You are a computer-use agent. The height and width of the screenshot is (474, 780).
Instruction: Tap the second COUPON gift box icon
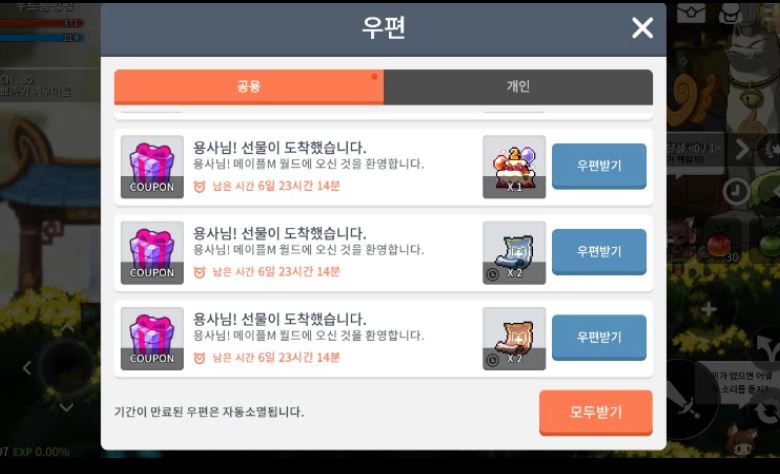point(152,253)
